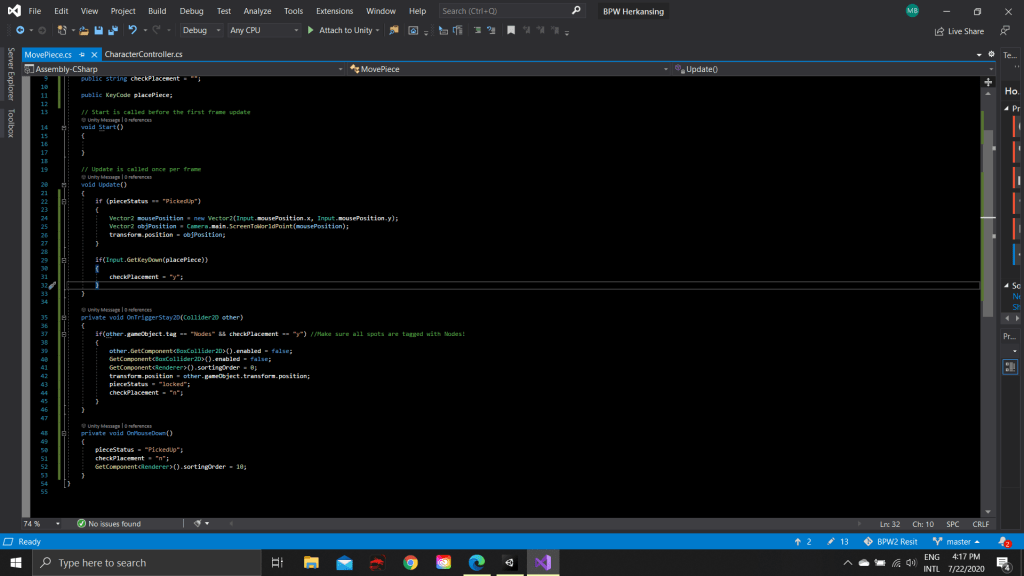This screenshot has width=1024, height=576.
Task: Click the bookmark toggle icon in toolbar
Action: click(x=511, y=31)
